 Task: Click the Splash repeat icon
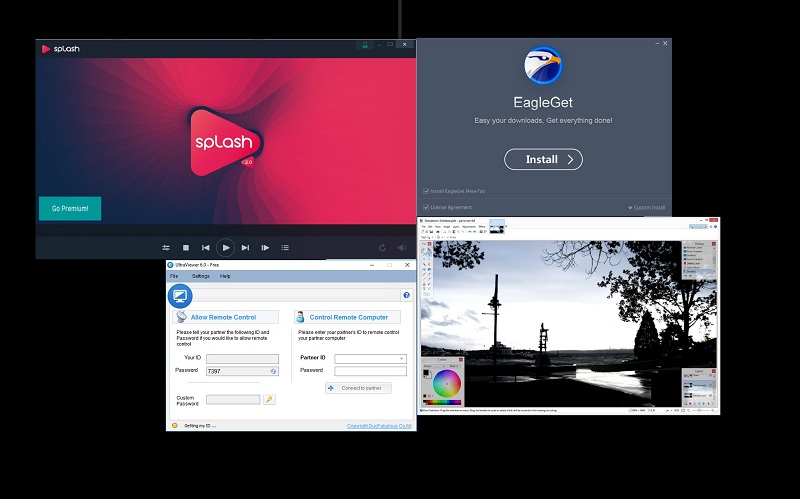[x=382, y=247]
